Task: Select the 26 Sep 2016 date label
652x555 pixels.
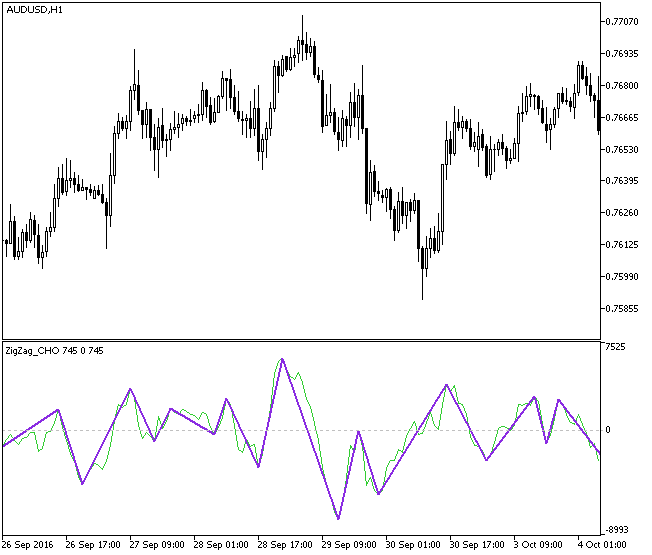Action: (28, 546)
